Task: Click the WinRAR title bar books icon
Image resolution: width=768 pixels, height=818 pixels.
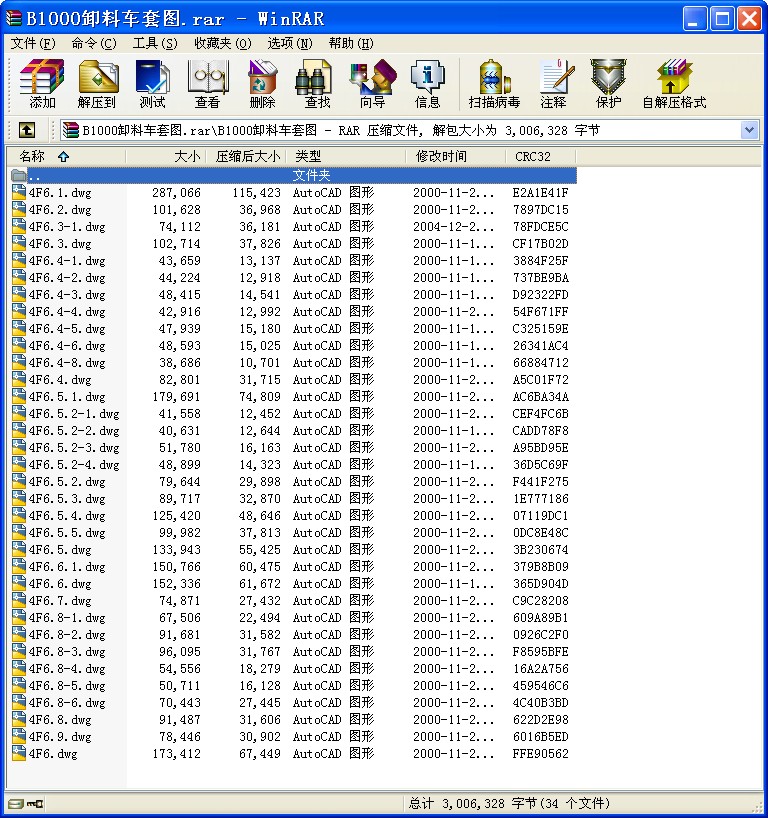Action: point(14,19)
